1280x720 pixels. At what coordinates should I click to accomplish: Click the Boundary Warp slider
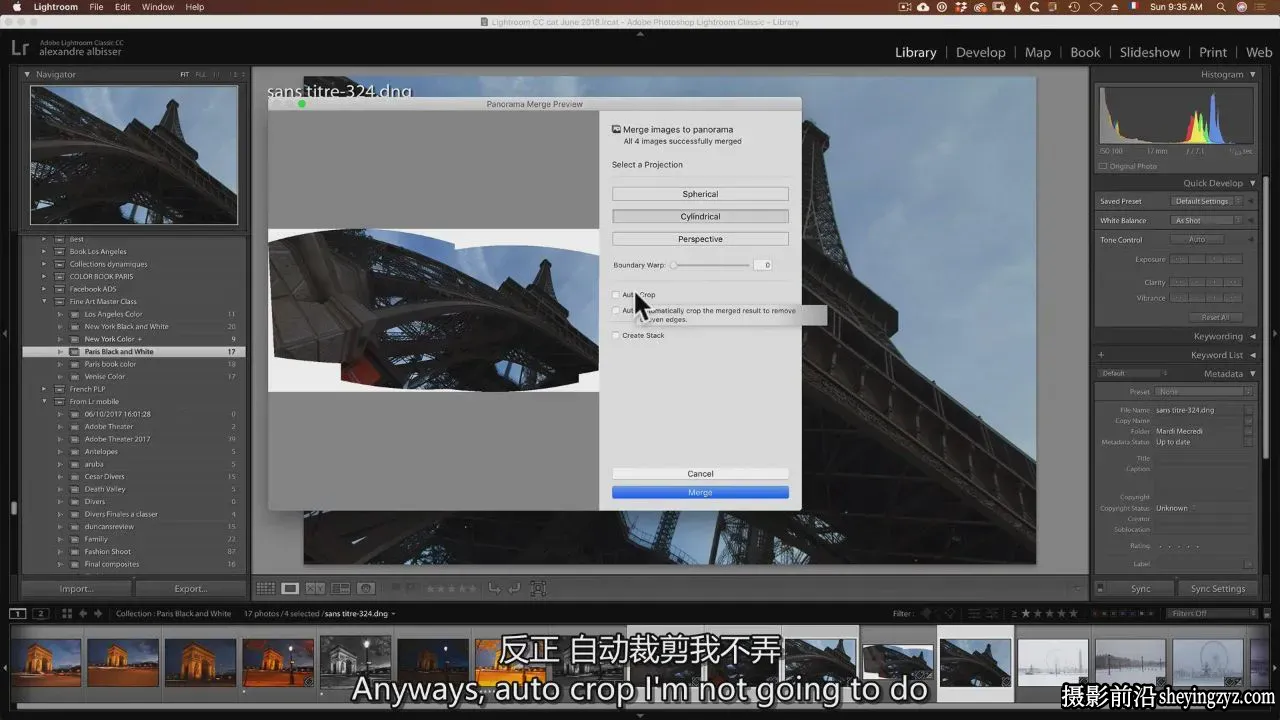pos(711,265)
